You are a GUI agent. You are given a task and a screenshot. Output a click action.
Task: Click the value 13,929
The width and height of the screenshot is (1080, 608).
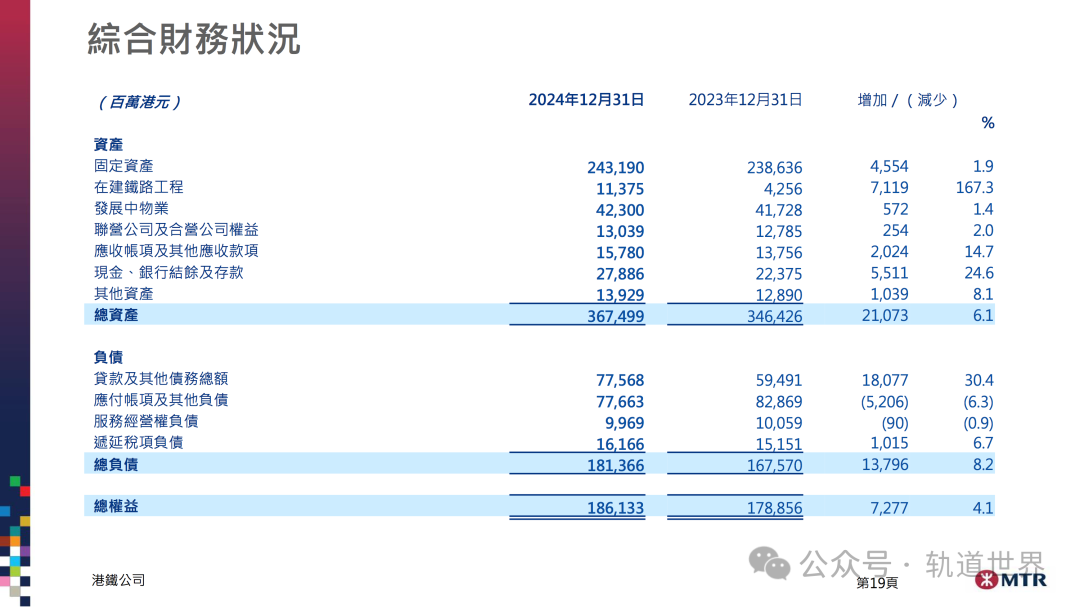(620, 295)
